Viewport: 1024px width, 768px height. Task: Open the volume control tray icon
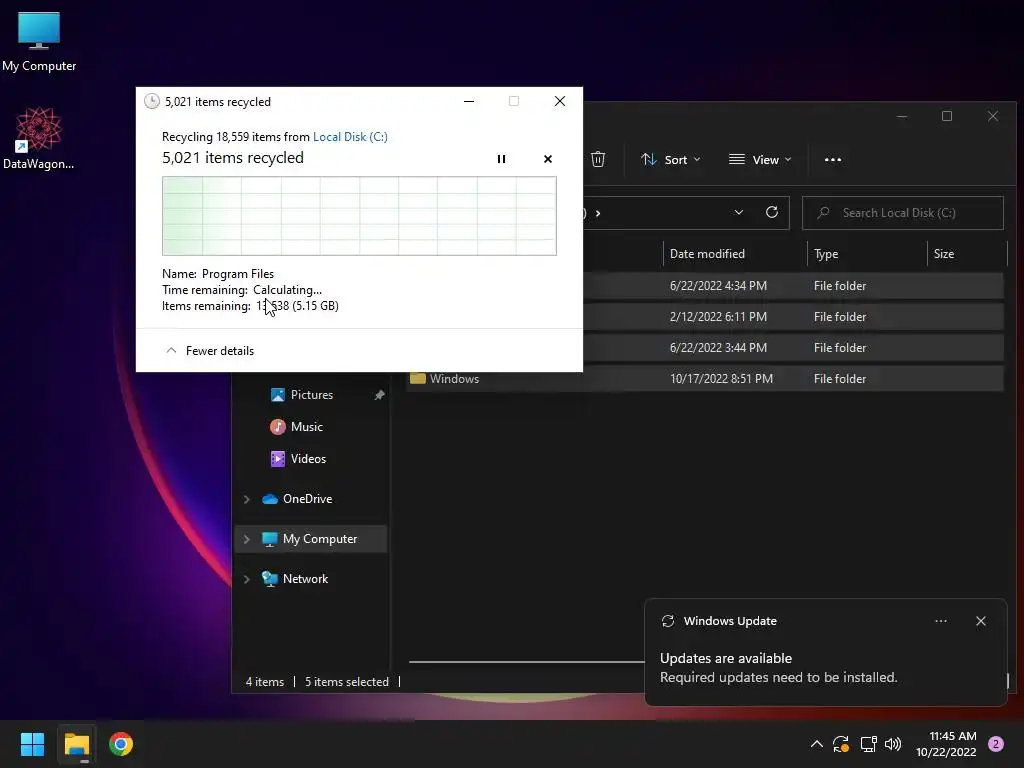point(893,744)
